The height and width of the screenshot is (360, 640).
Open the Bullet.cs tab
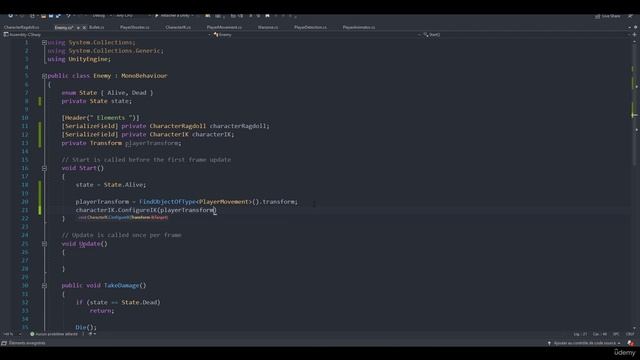pos(97,27)
